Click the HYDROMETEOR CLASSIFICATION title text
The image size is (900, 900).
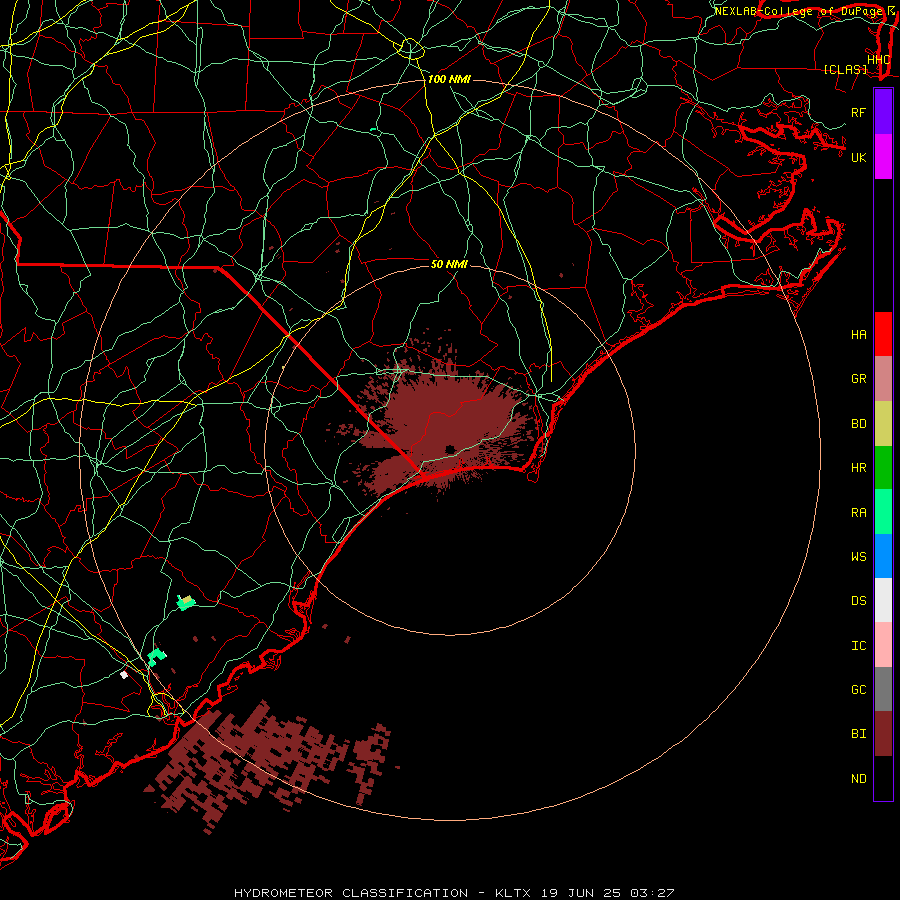pos(351,893)
